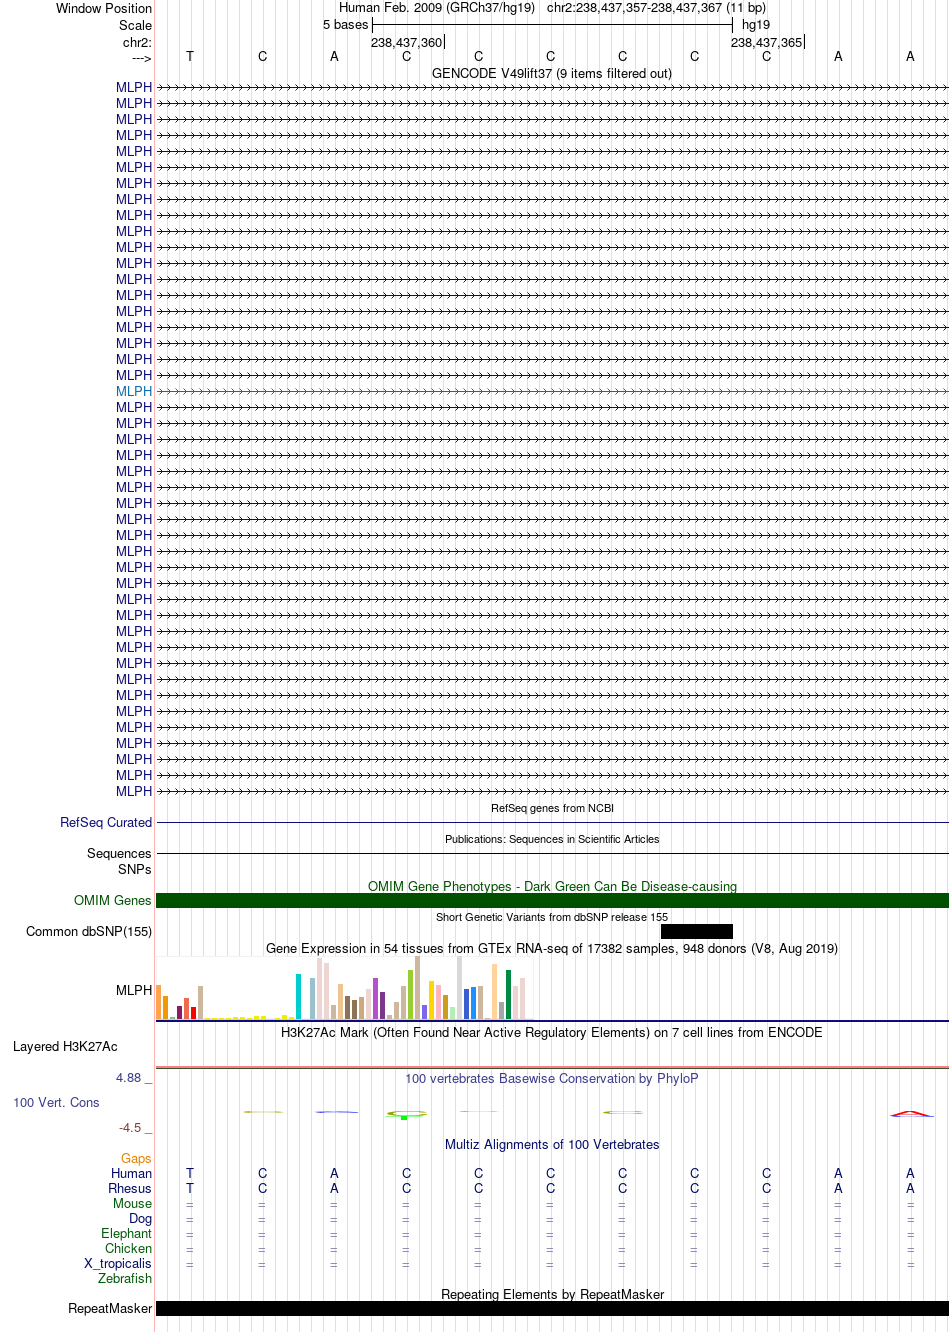The width and height of the screenshot is (950, 1332).
Task: Select the light-blue highlighted MLPH transcript label
Action: point(134,392)
